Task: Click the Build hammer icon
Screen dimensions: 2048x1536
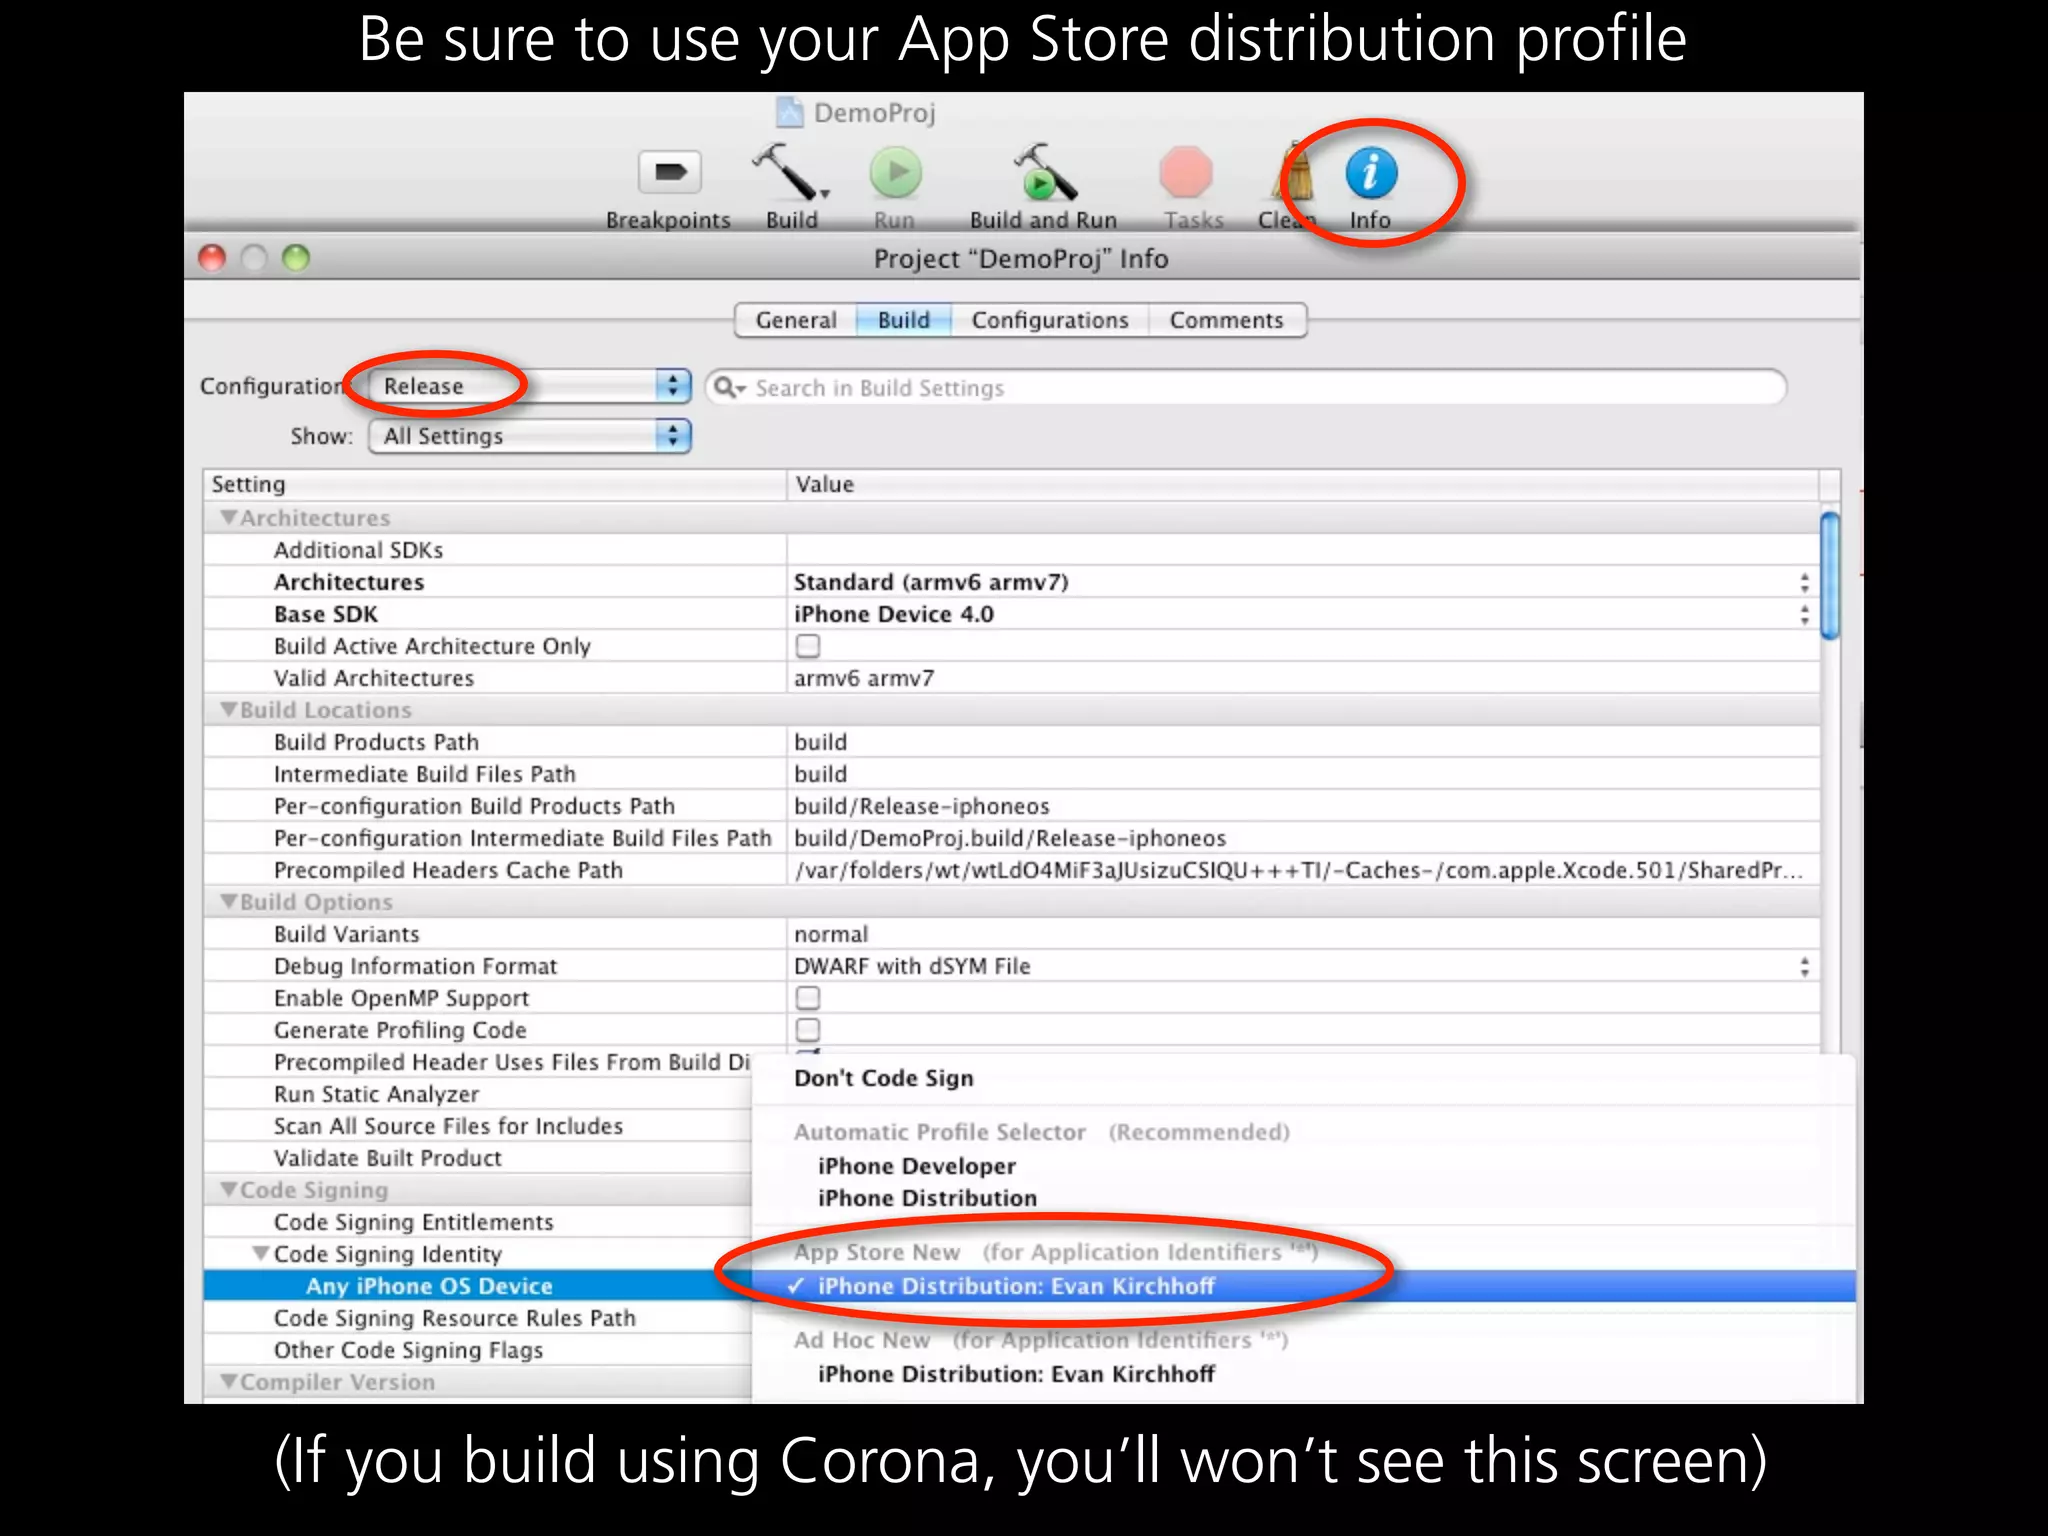Action: click(789, 172)
